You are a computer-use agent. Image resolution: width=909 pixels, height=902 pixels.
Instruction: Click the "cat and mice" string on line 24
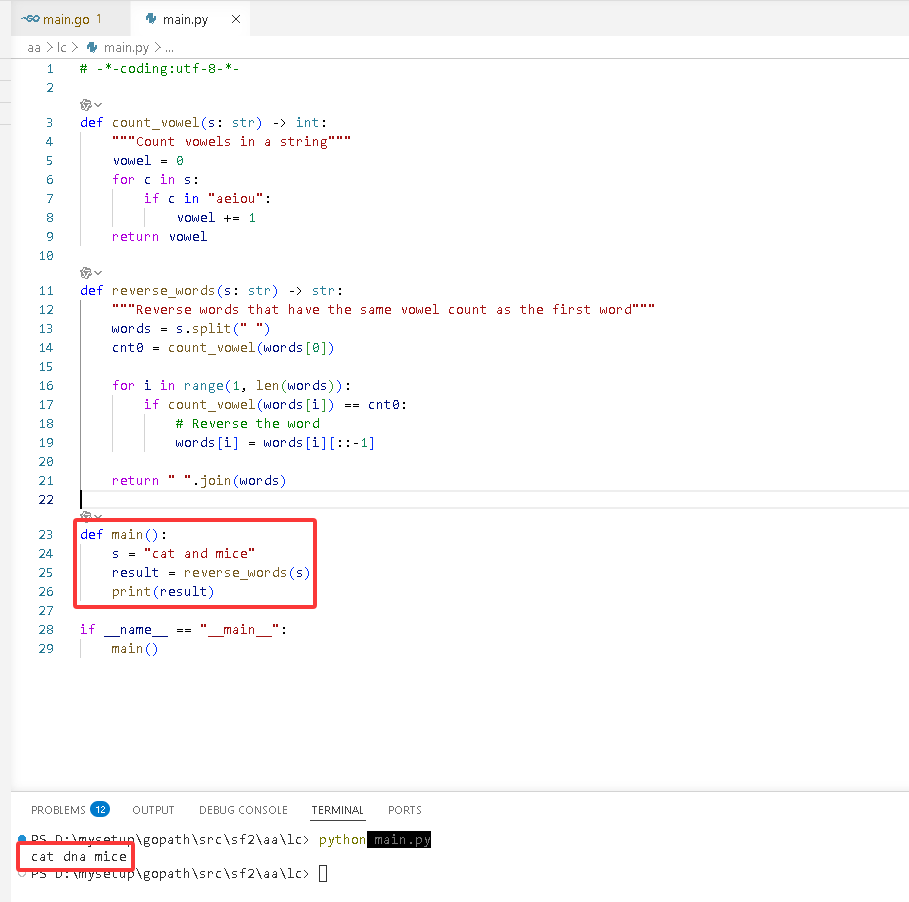coord(199,554)
